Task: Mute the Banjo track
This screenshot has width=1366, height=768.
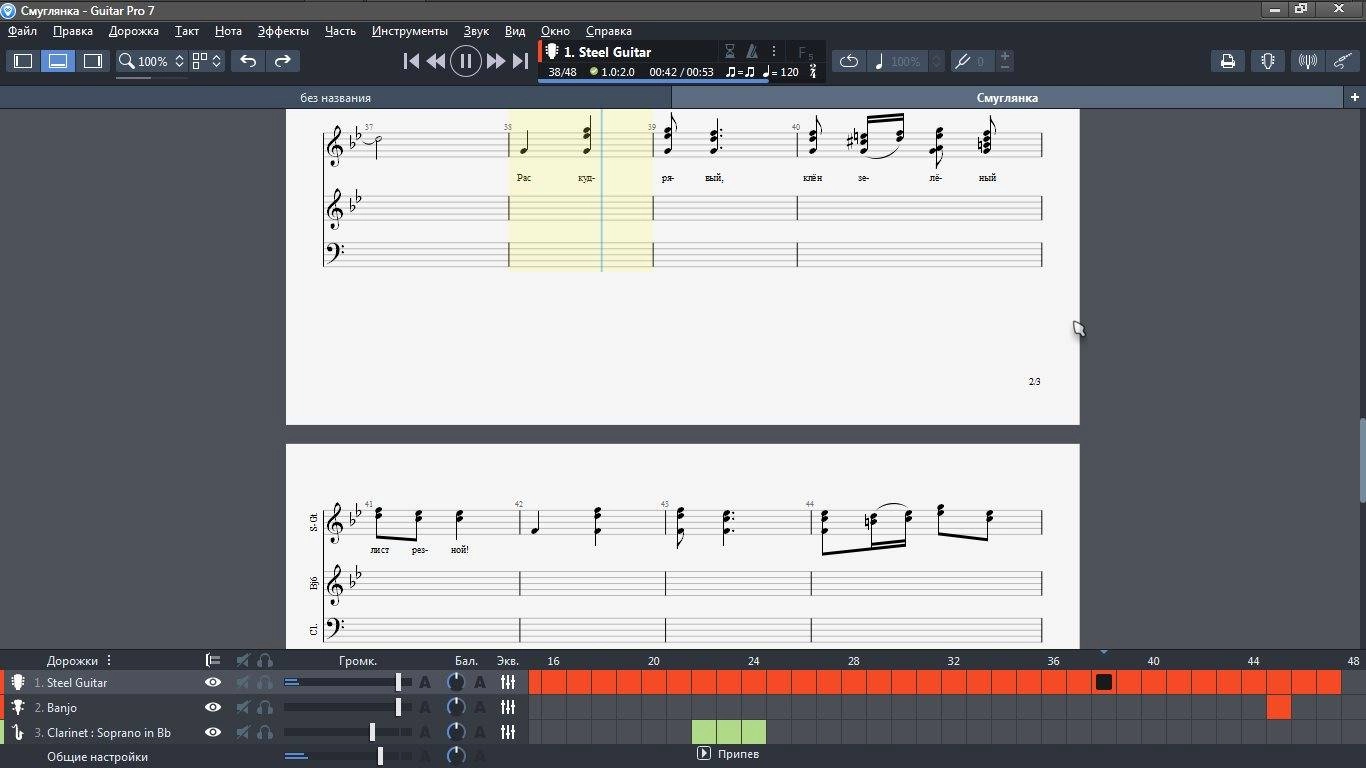Action: pos(243,707)
